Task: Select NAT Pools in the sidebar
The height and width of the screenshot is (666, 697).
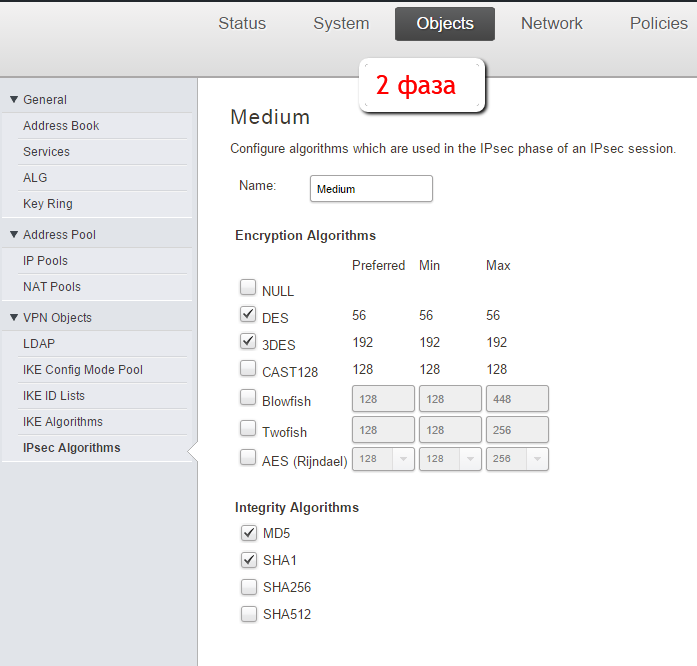Action: point(52,287)
